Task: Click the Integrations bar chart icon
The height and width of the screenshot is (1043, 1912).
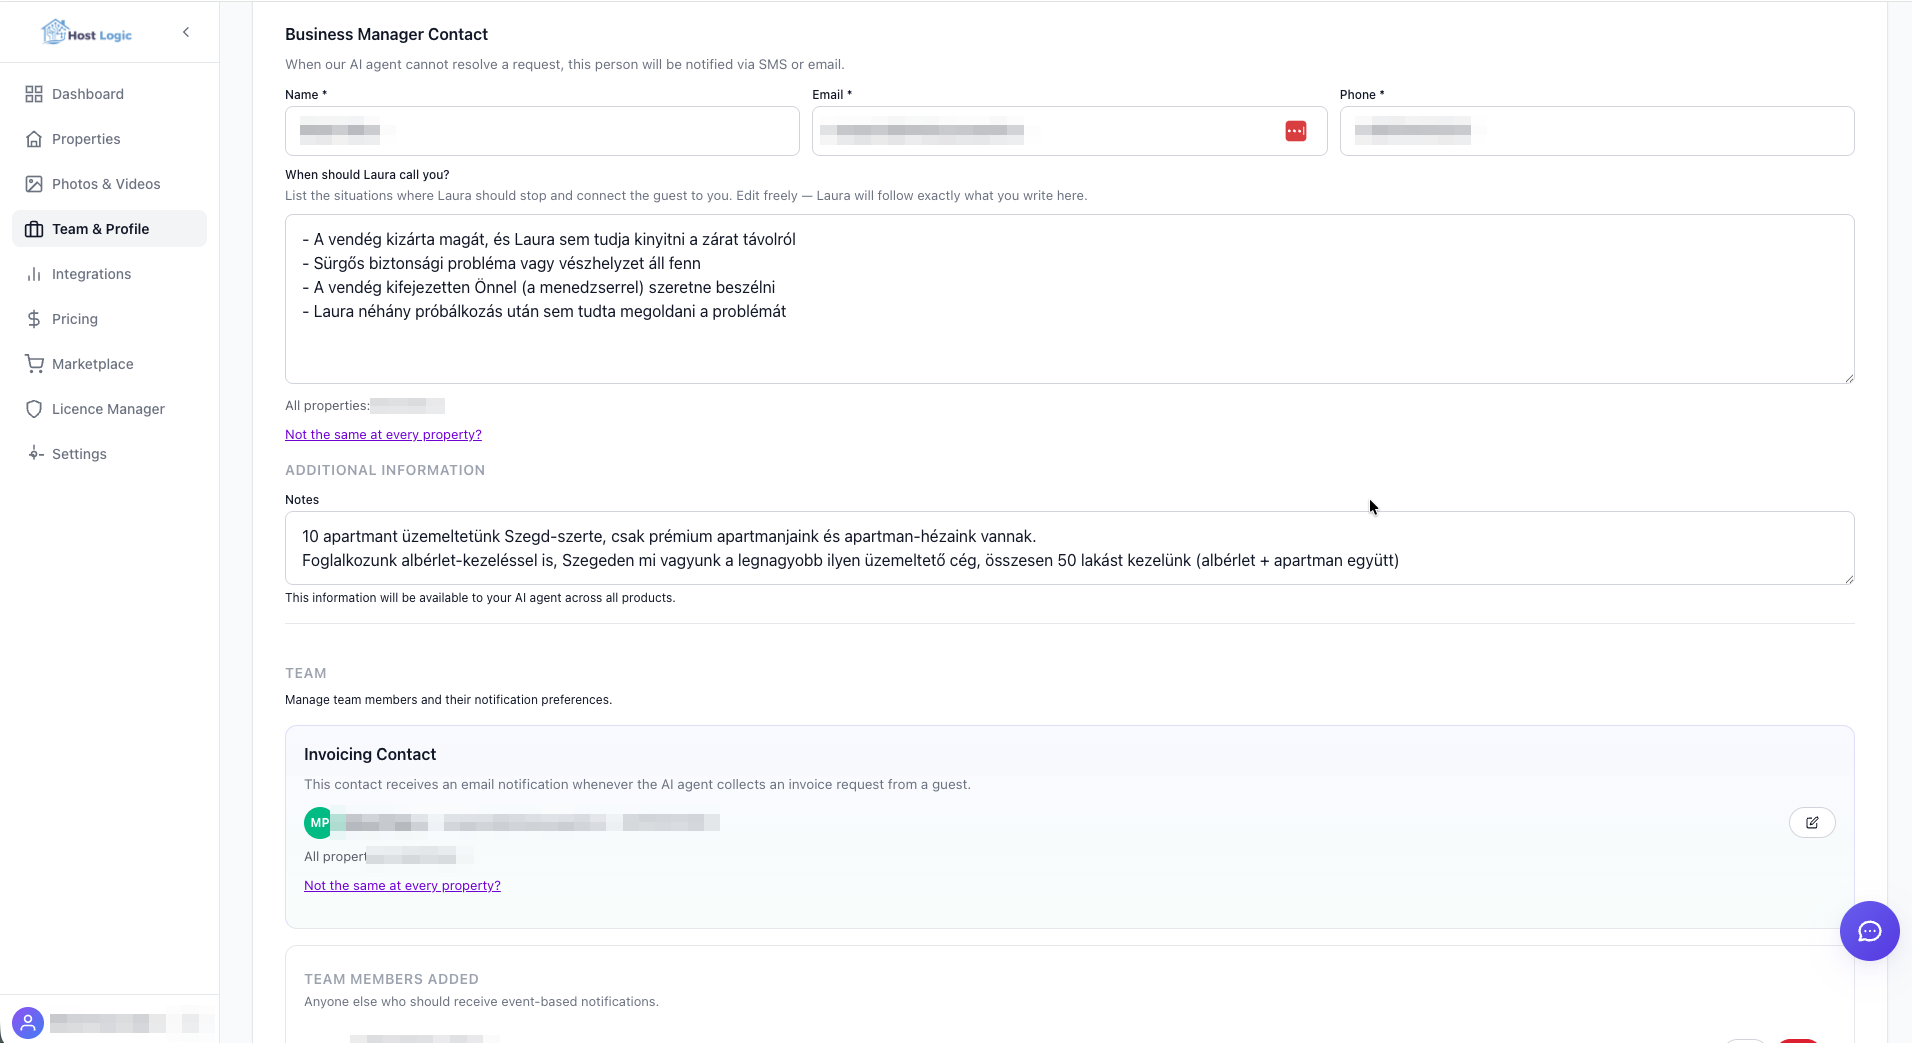Action: pyautogui.click(x=34, y=274)
